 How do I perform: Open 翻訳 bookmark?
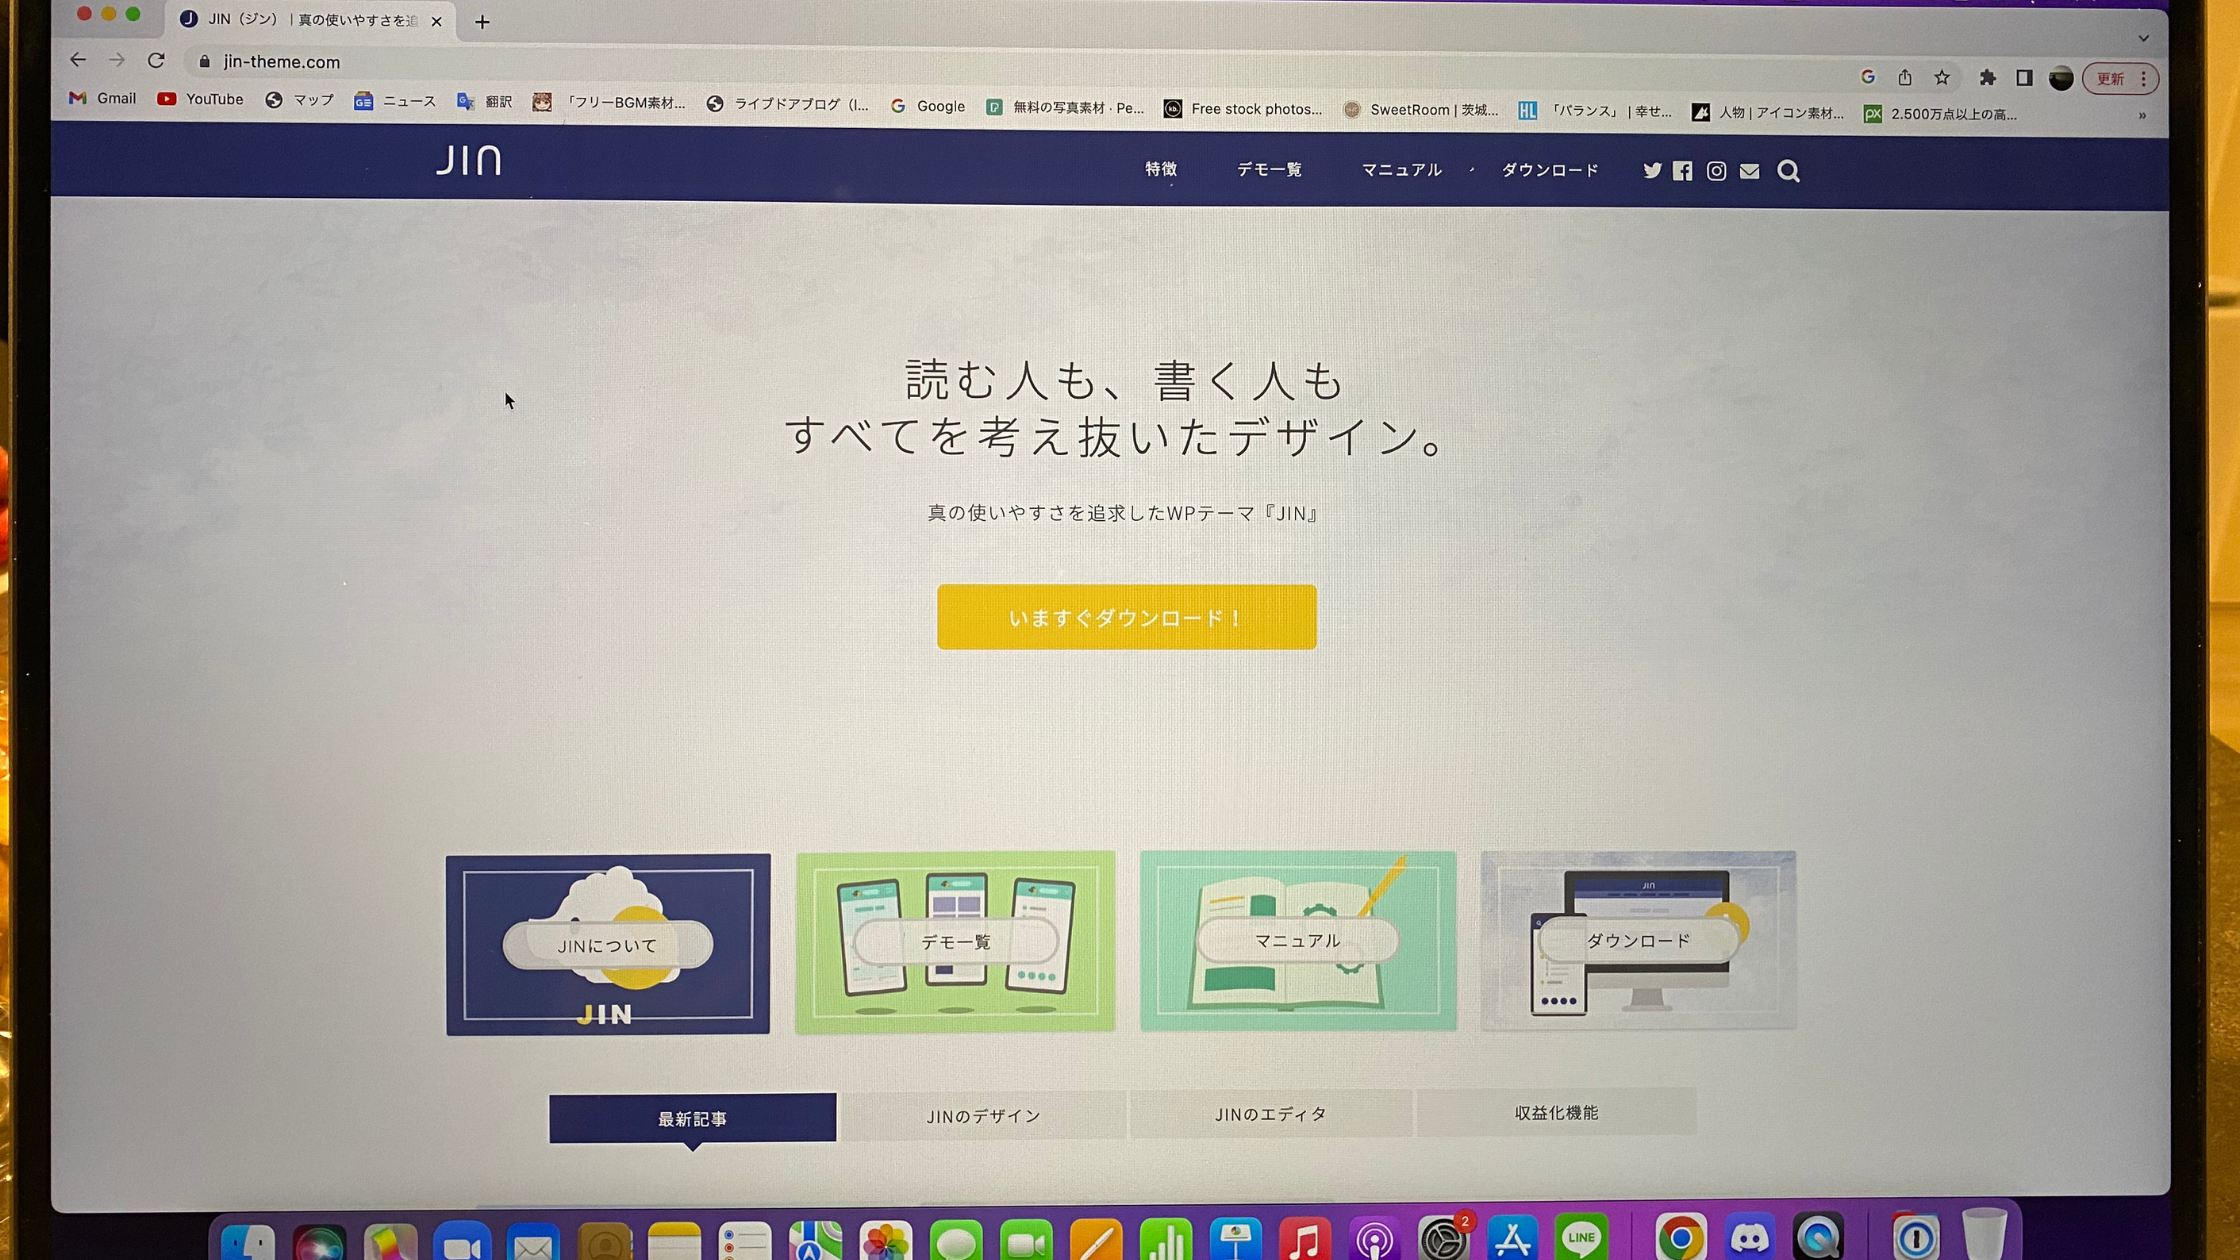pos(485,101)
